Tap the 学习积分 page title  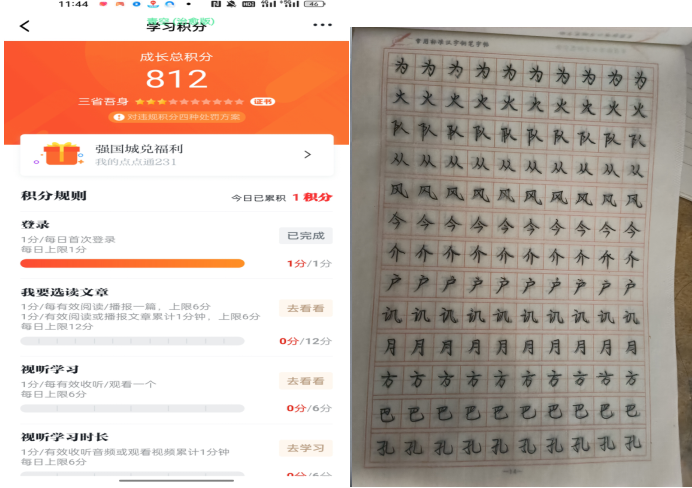(x=177, y=27)
